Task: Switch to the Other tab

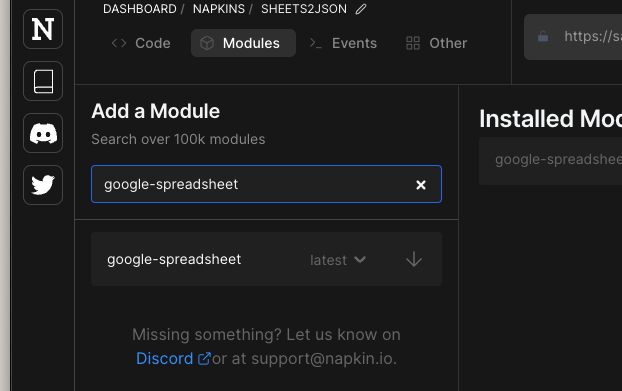Action: 436,43
